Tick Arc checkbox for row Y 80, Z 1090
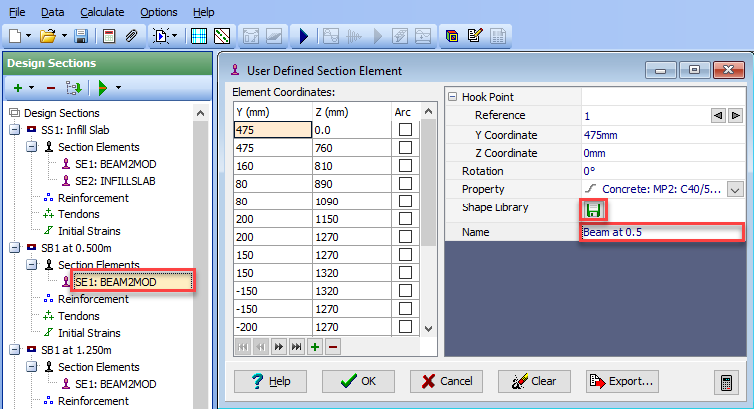This screenshot has height=409, width=754. [x=405, y=201]
